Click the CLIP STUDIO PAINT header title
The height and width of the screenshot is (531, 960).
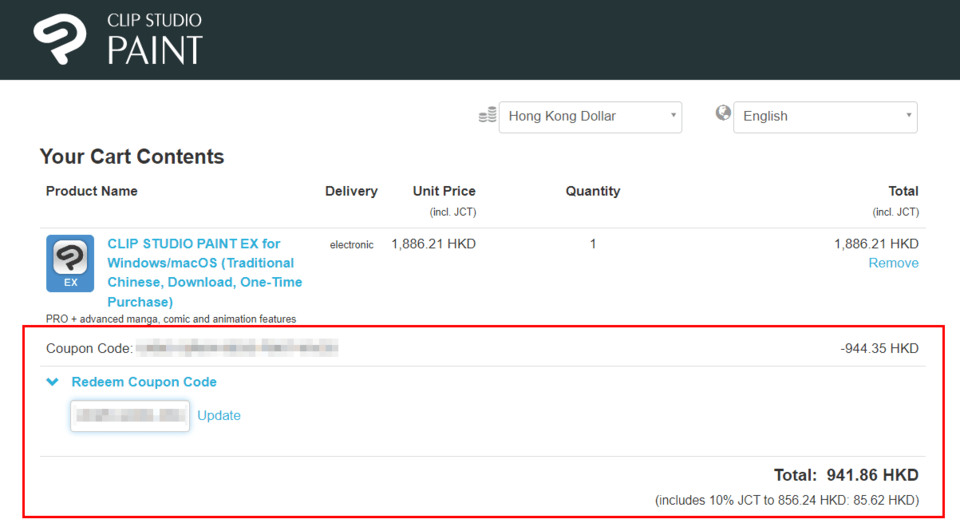pos(154,39)
